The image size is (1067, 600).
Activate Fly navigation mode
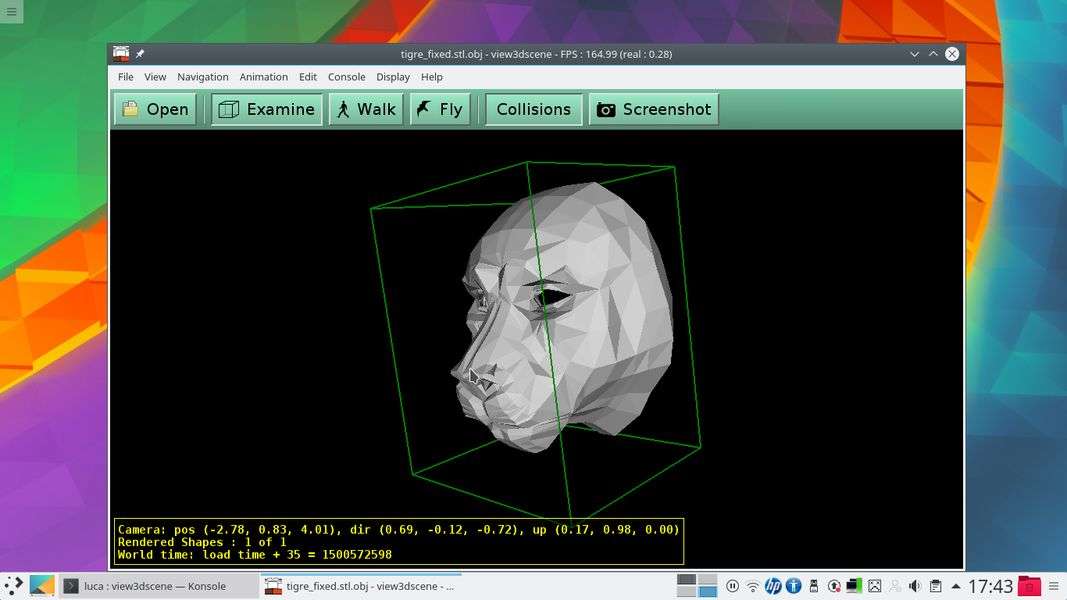tap(440, 109)
